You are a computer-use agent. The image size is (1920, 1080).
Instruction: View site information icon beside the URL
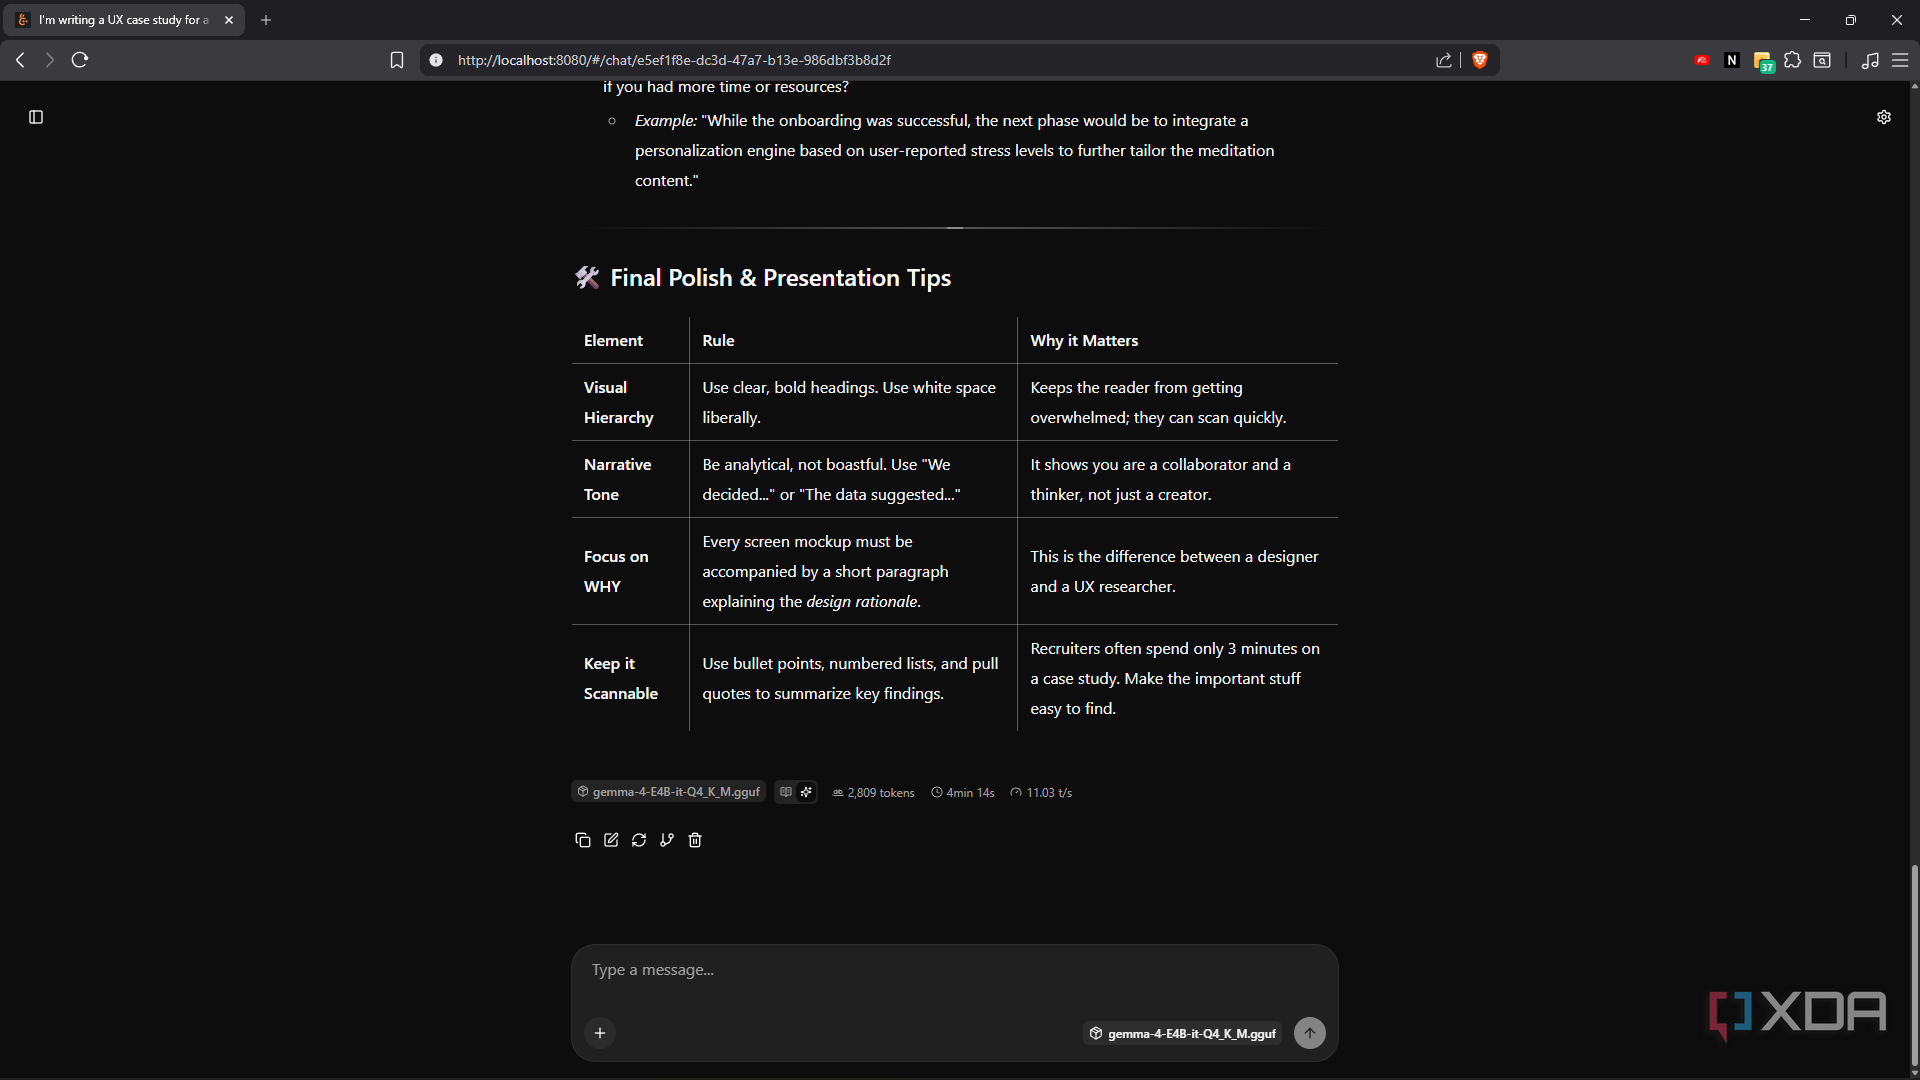(x=436, y=60)
